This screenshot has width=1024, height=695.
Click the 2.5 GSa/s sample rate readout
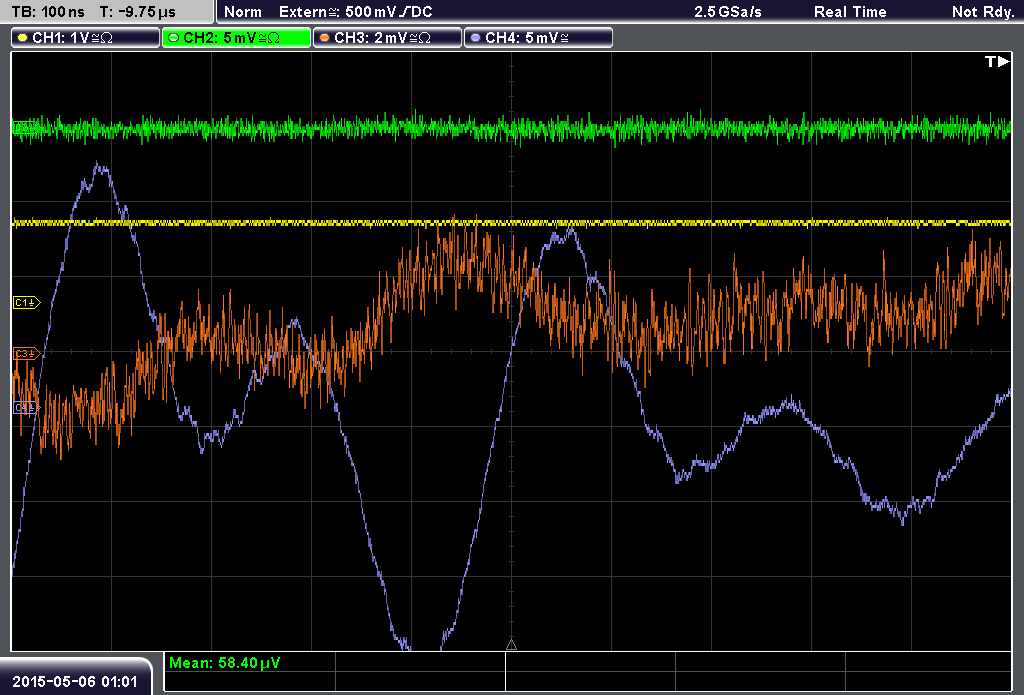pyautogui.click(x=728, y=12)
